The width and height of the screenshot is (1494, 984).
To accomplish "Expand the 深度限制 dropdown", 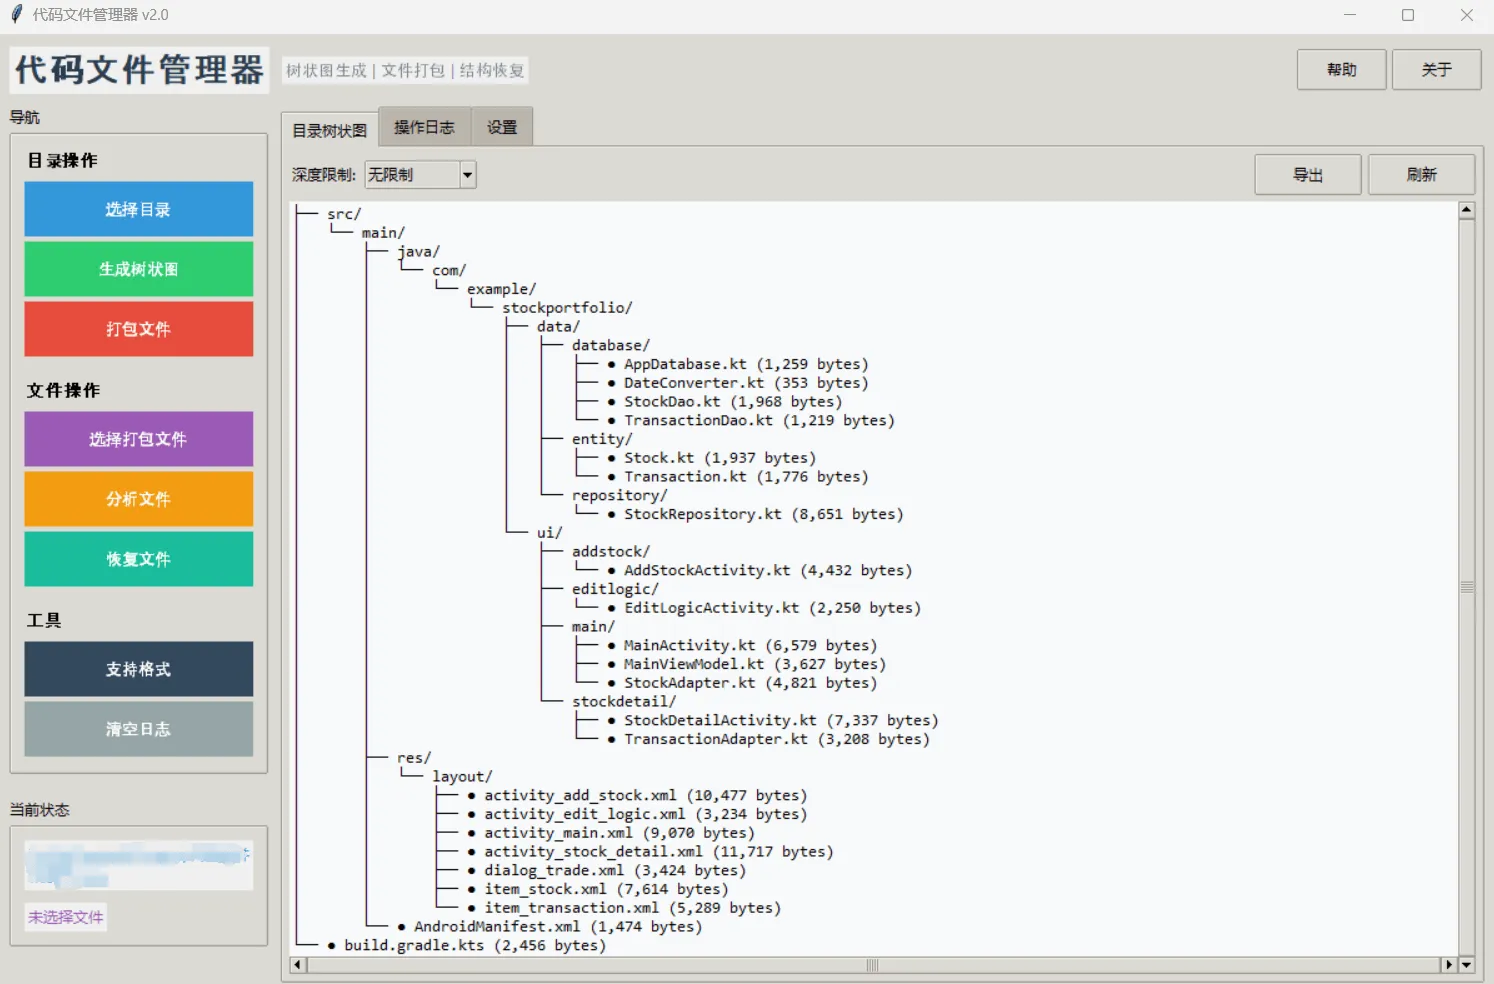I will (467, 175).
